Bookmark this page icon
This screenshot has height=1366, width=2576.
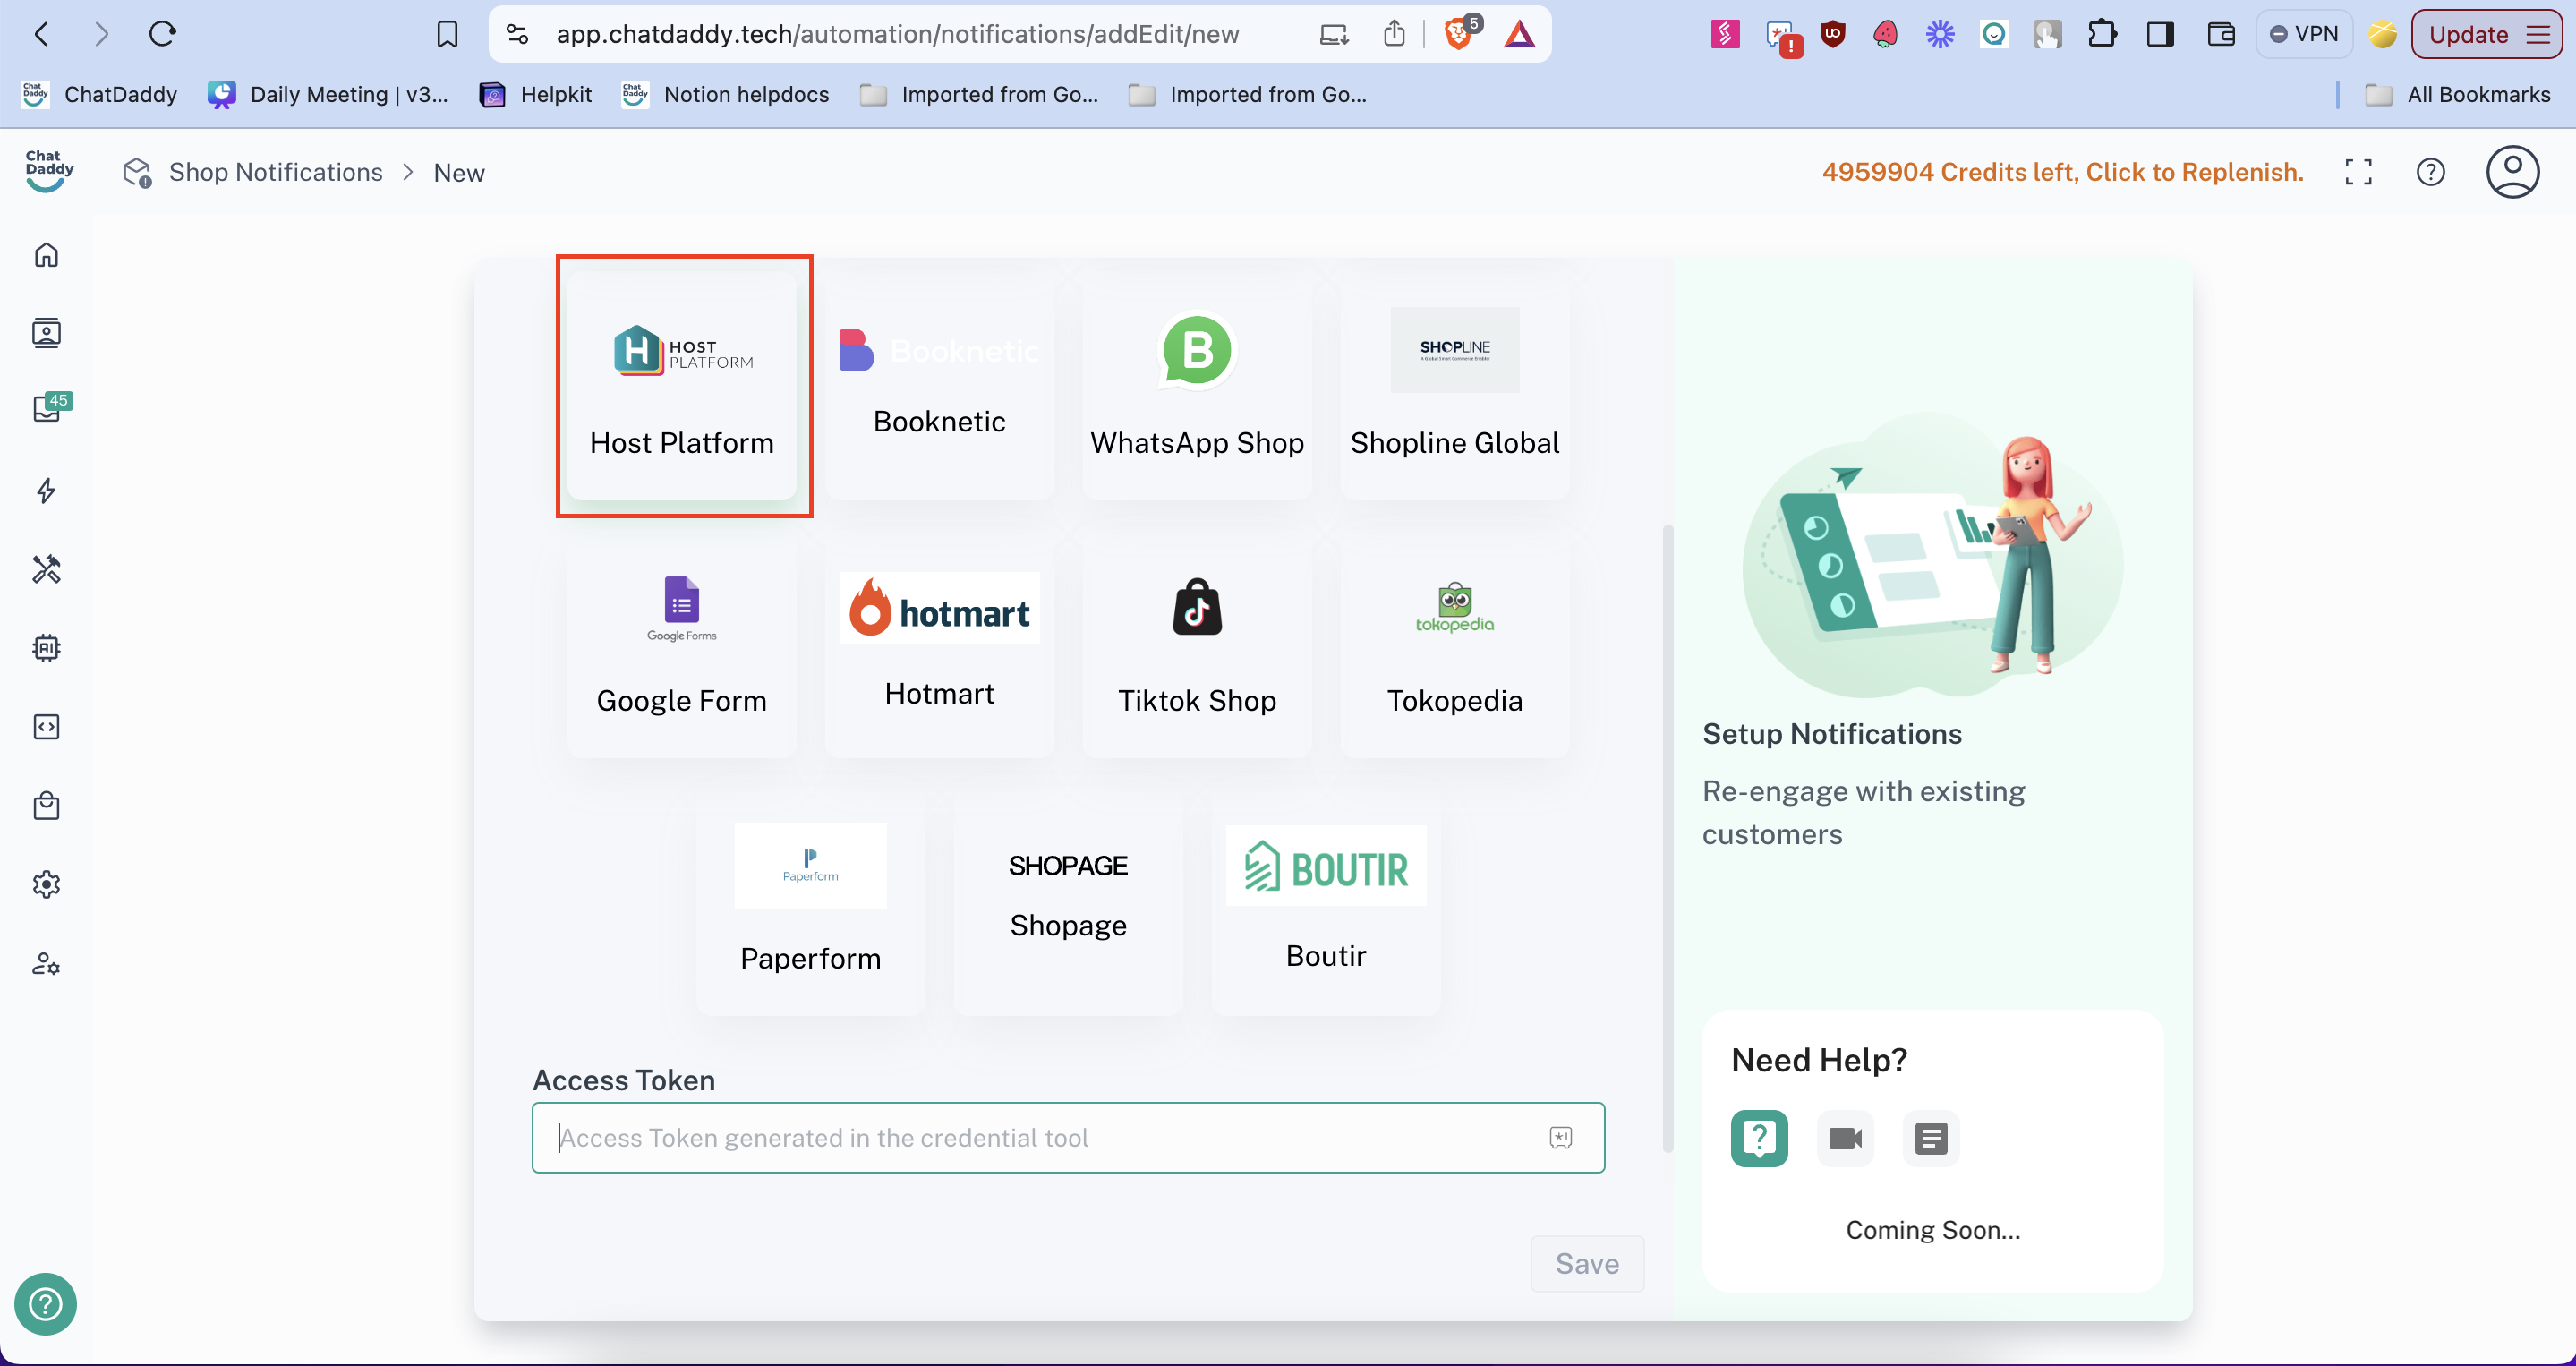(447, 34)
